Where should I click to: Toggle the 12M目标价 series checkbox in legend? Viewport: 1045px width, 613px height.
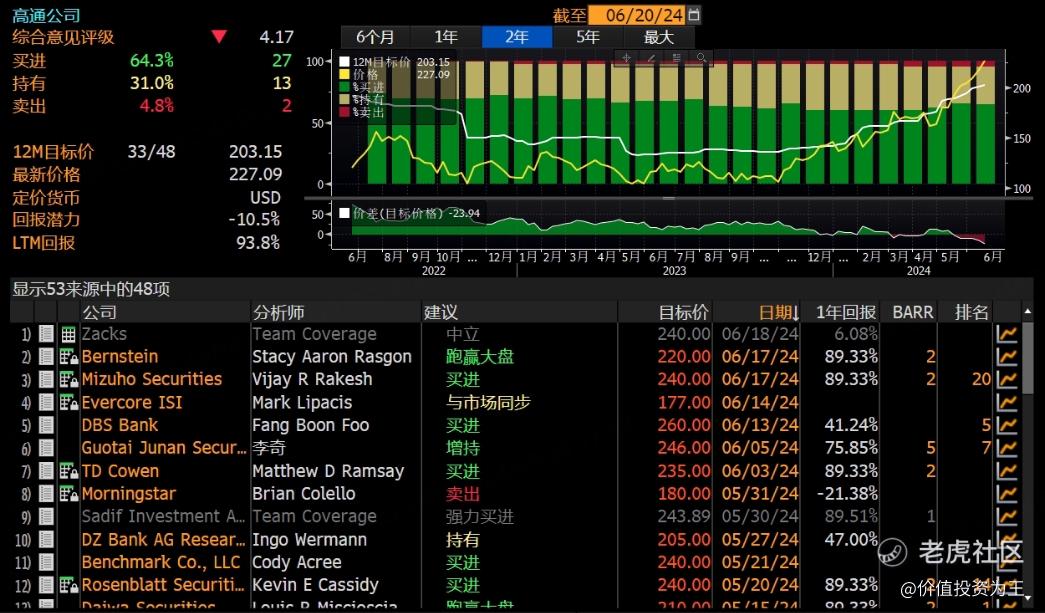(345, 62)
